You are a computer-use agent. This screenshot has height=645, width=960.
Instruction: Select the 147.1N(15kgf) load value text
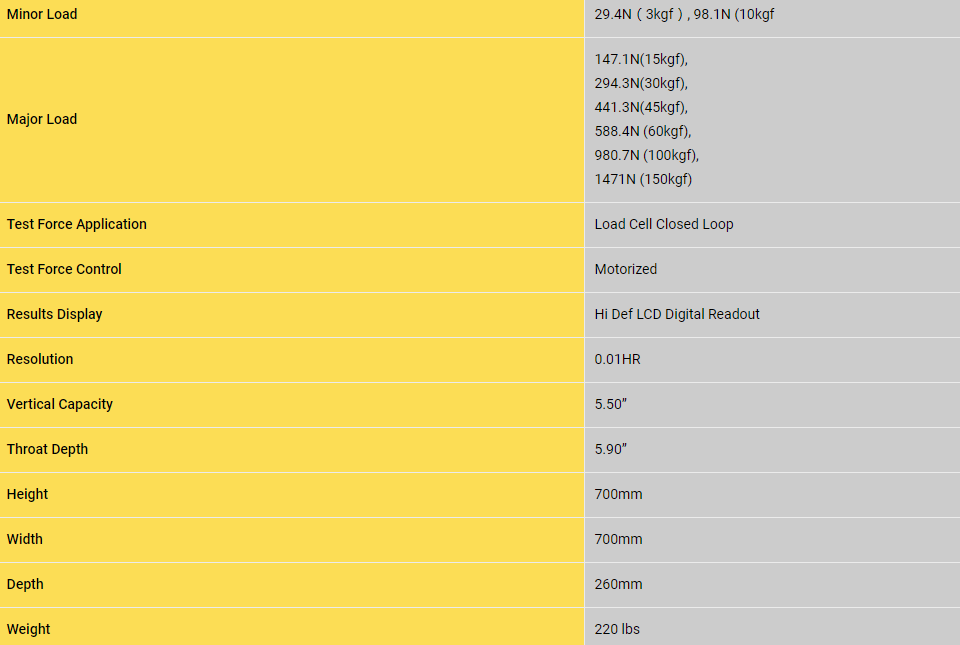point(641,59)
